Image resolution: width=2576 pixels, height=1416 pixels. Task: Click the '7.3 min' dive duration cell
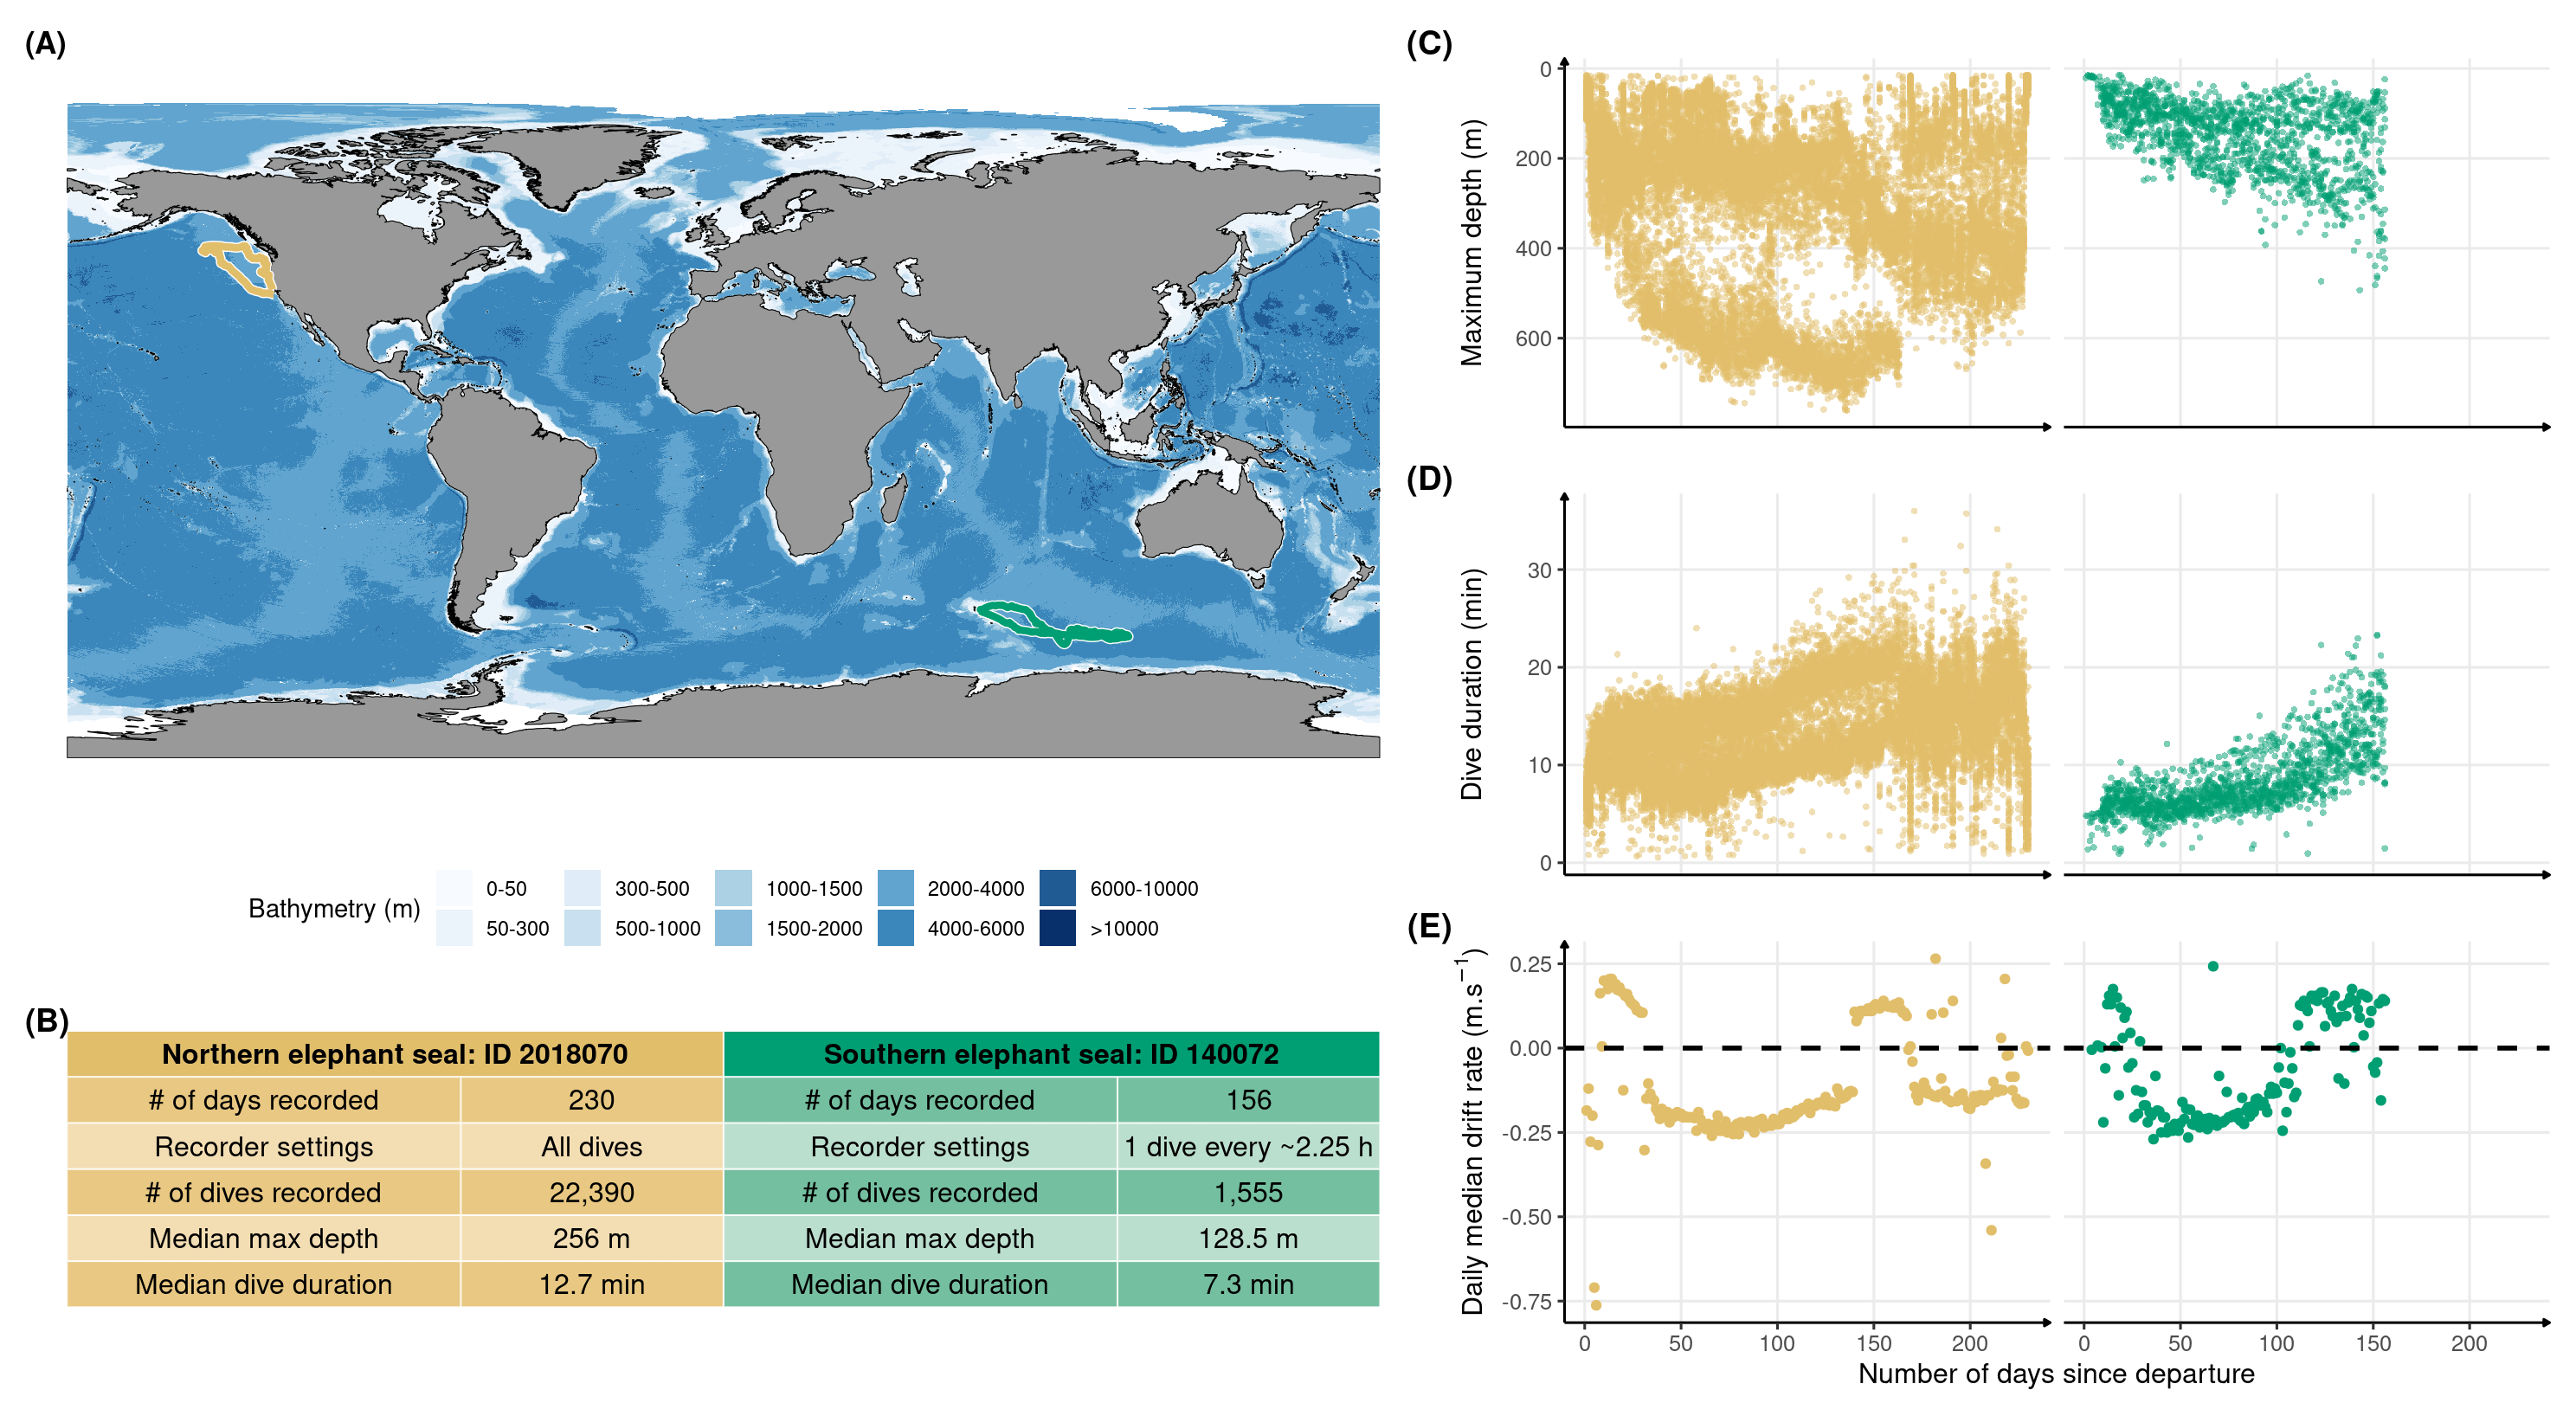[1248, 1284]
